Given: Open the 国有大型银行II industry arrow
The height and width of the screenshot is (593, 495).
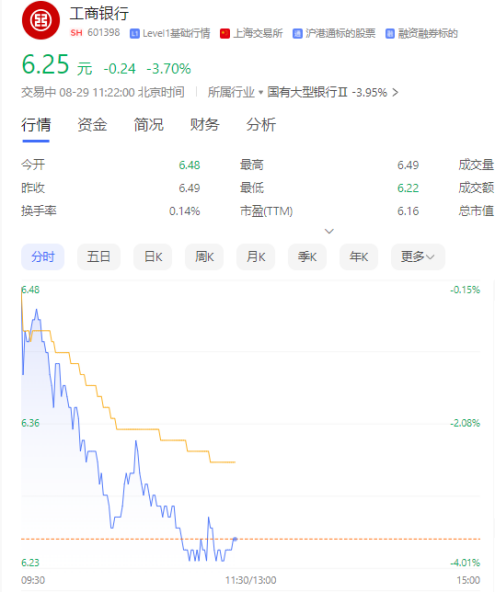Looking at the screenshot, I should [x=395, y=92].
